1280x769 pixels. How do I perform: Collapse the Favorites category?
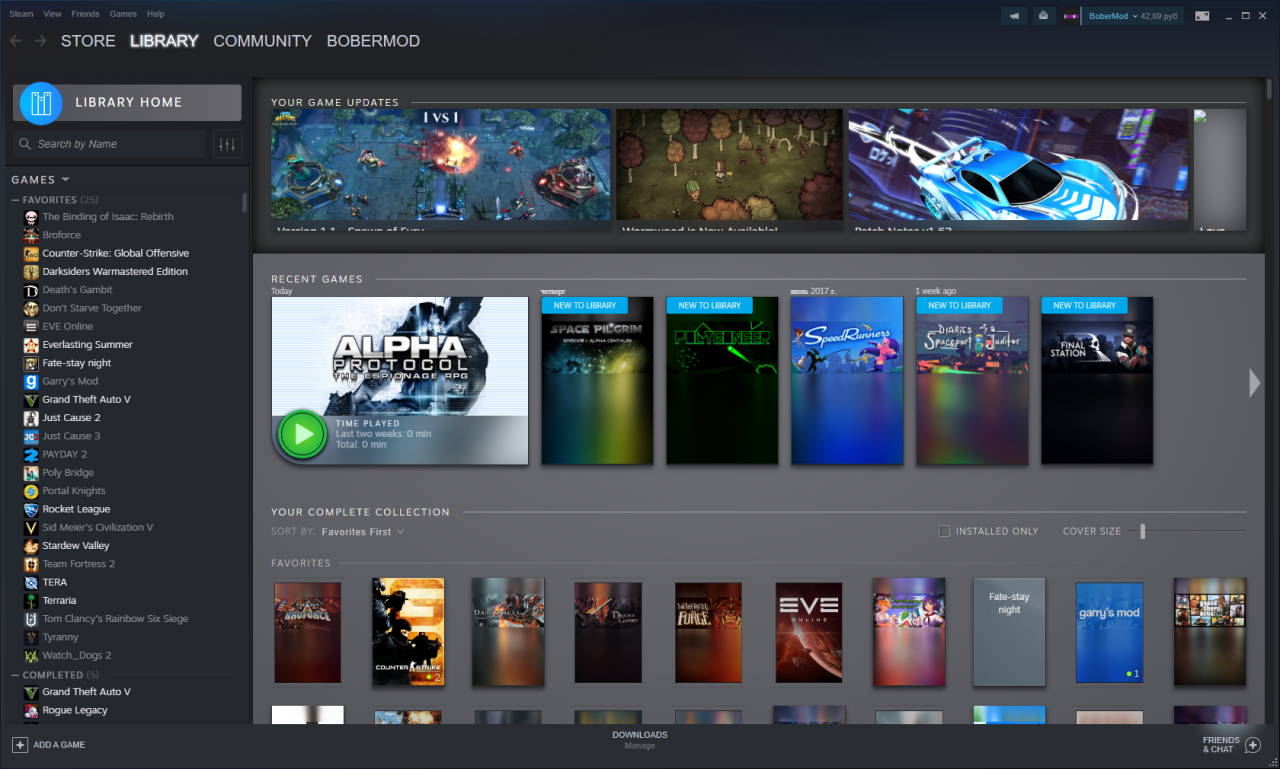click(x=16, y=200)
